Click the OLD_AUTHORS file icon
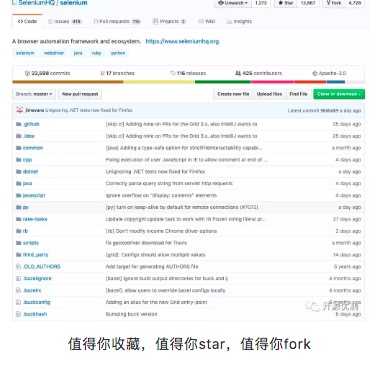 click(19, 267)
